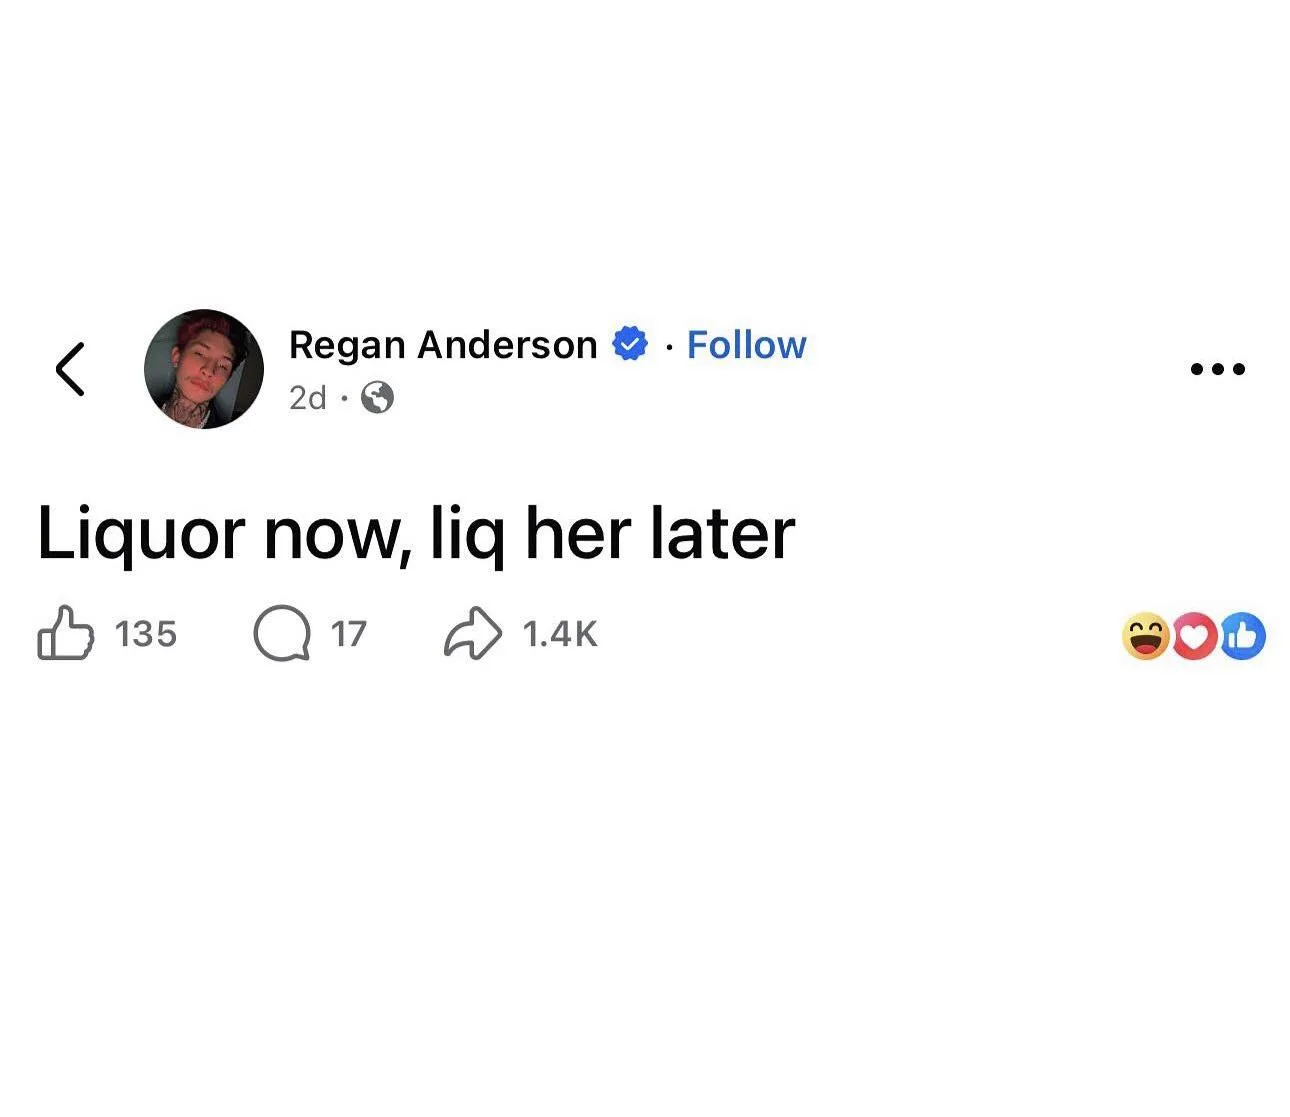Tap the word later in the post
This screenshot has width=1290, height=1117.
722,533
